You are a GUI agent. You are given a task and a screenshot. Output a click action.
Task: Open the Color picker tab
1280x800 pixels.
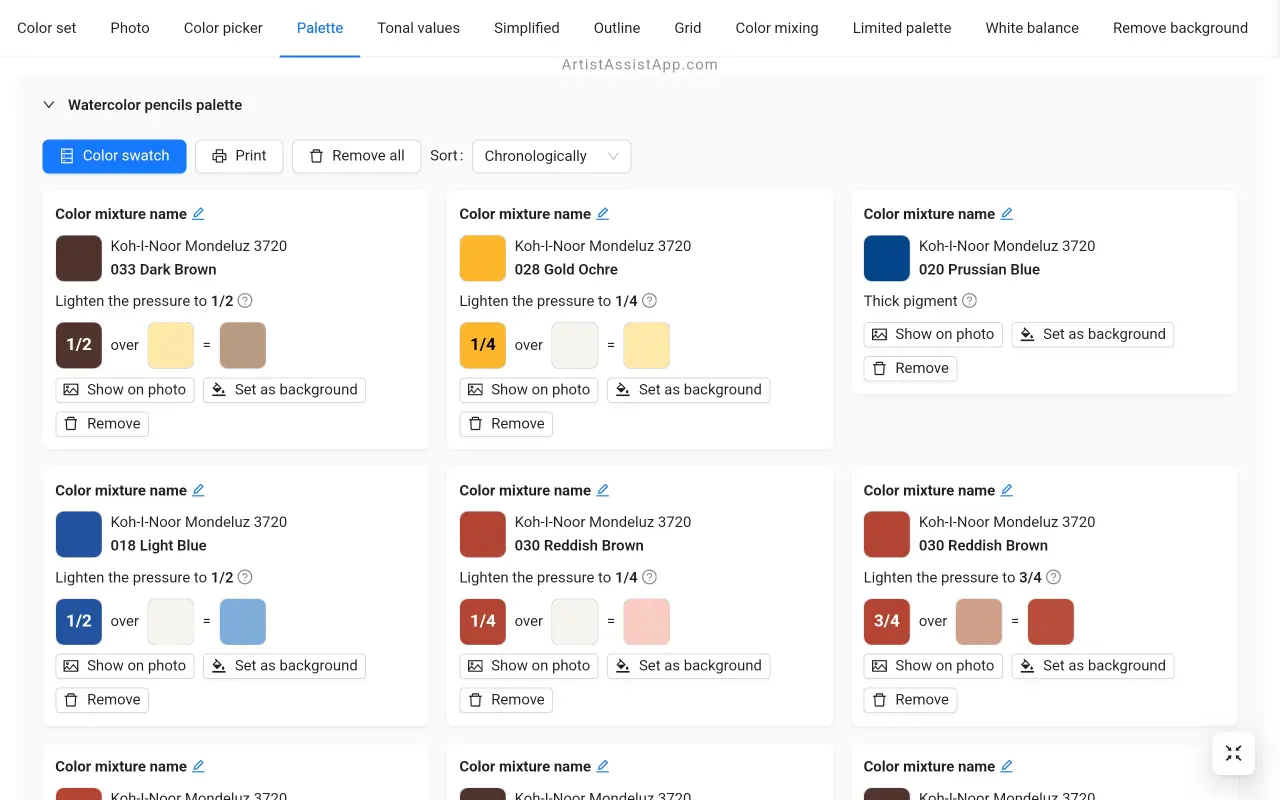point(223,28)
